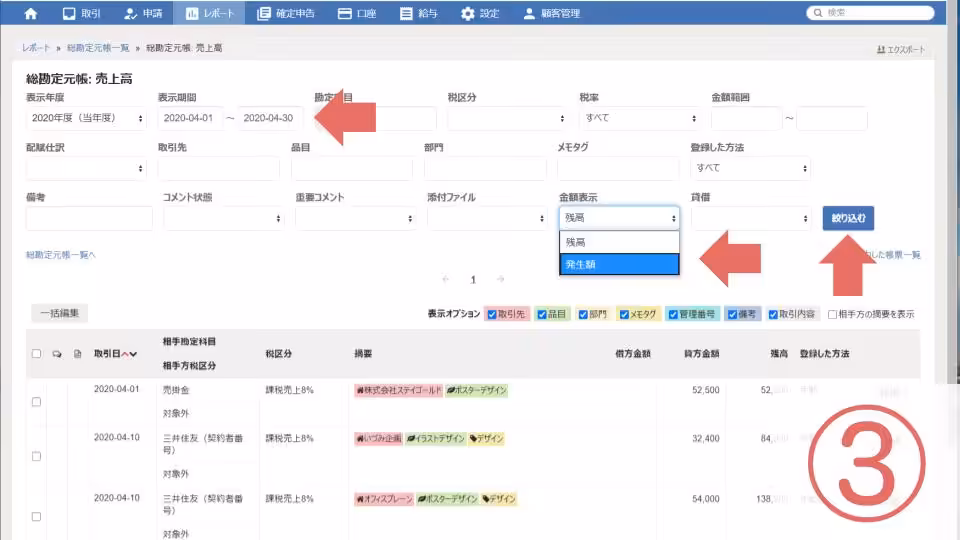Open the 取引 menu in navigation bar

82,14
